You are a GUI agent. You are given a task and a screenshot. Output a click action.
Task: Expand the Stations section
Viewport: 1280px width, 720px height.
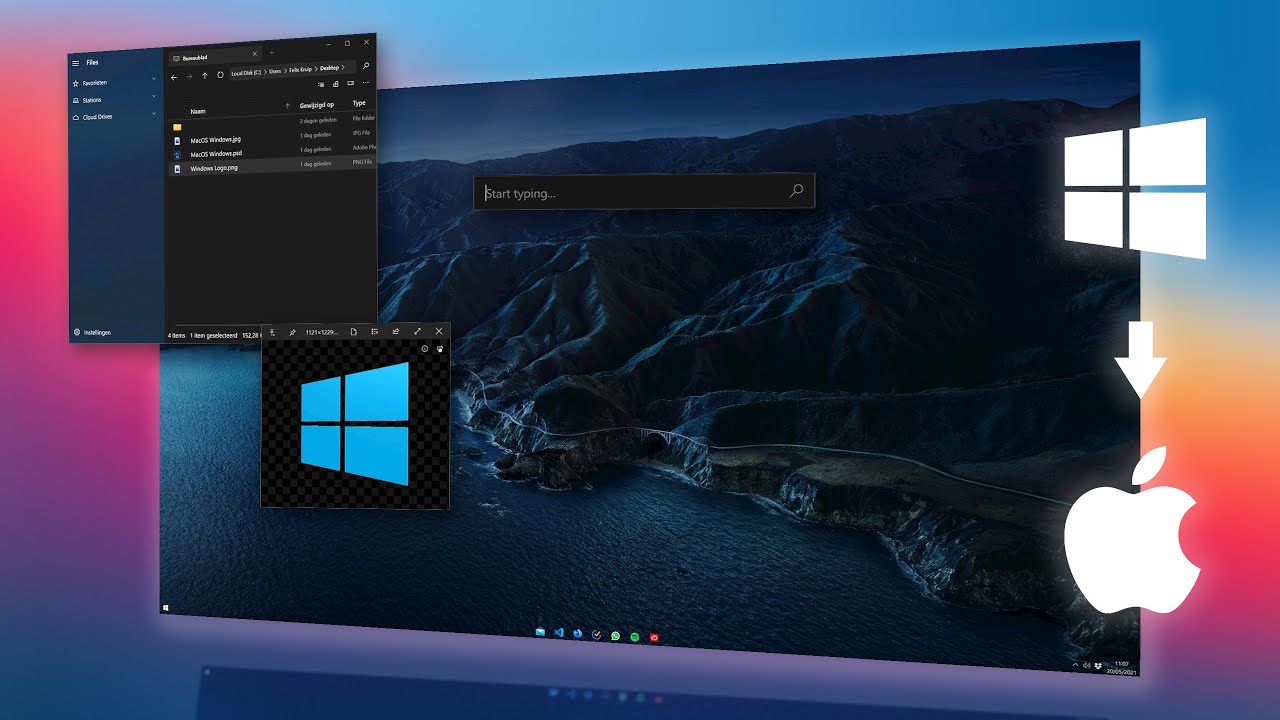click(x=154, y=97)
